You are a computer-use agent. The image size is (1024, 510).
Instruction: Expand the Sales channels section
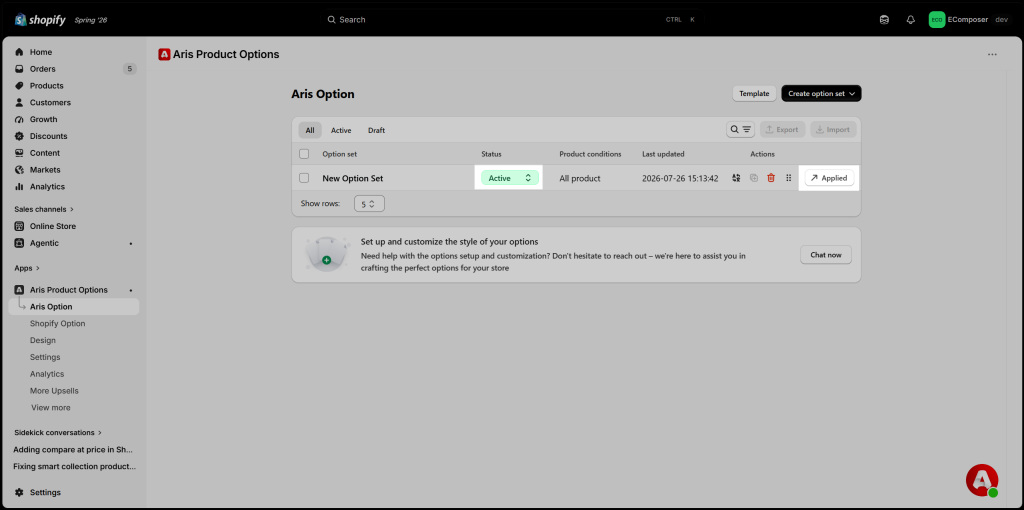pyautogui.click(x=44, y=210)
